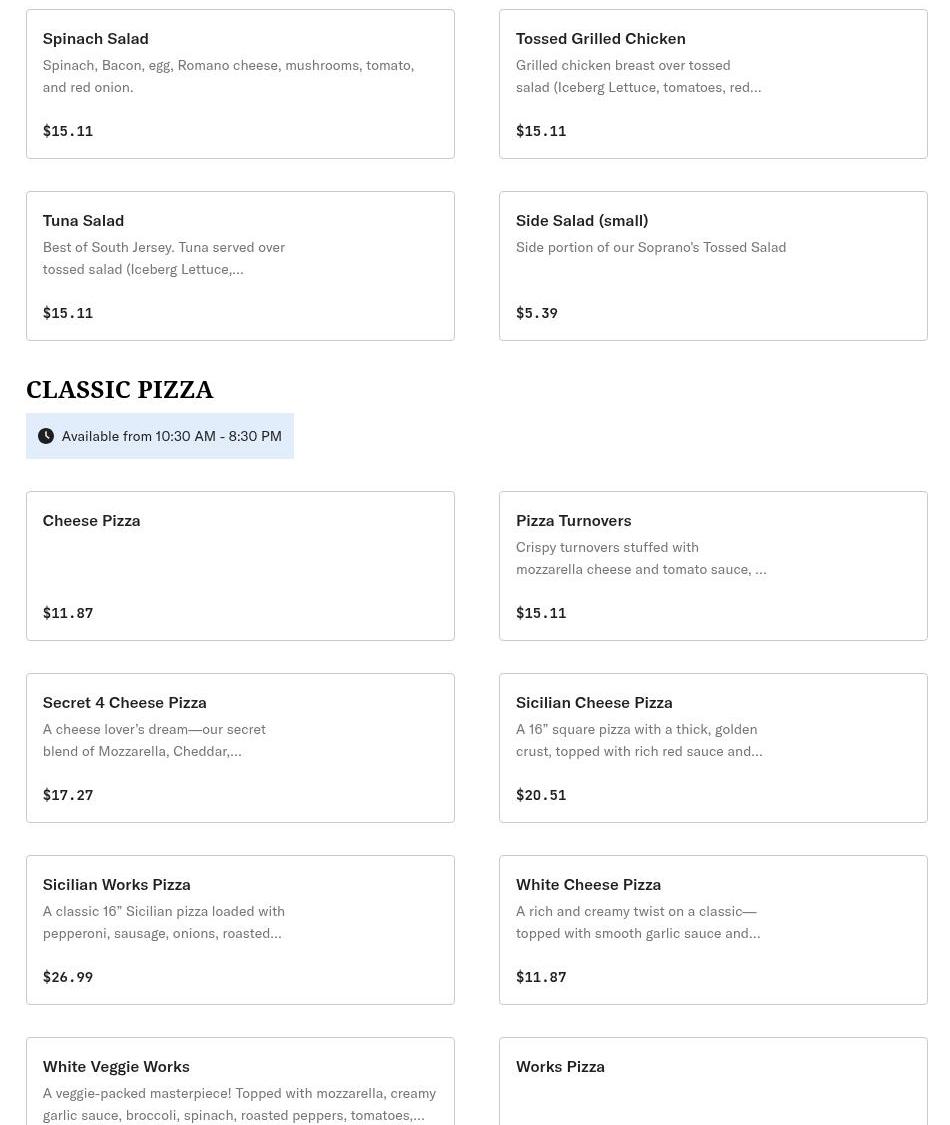Select the Works Pizza card

[713, 1082]
